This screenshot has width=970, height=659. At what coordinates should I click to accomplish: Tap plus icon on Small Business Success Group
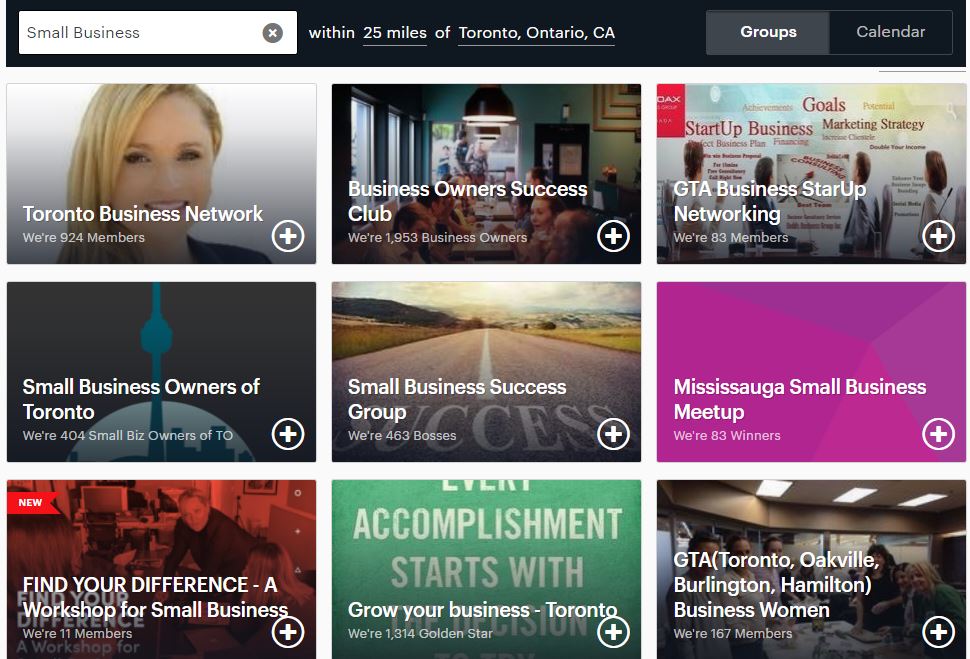click(x=614, y=434)
